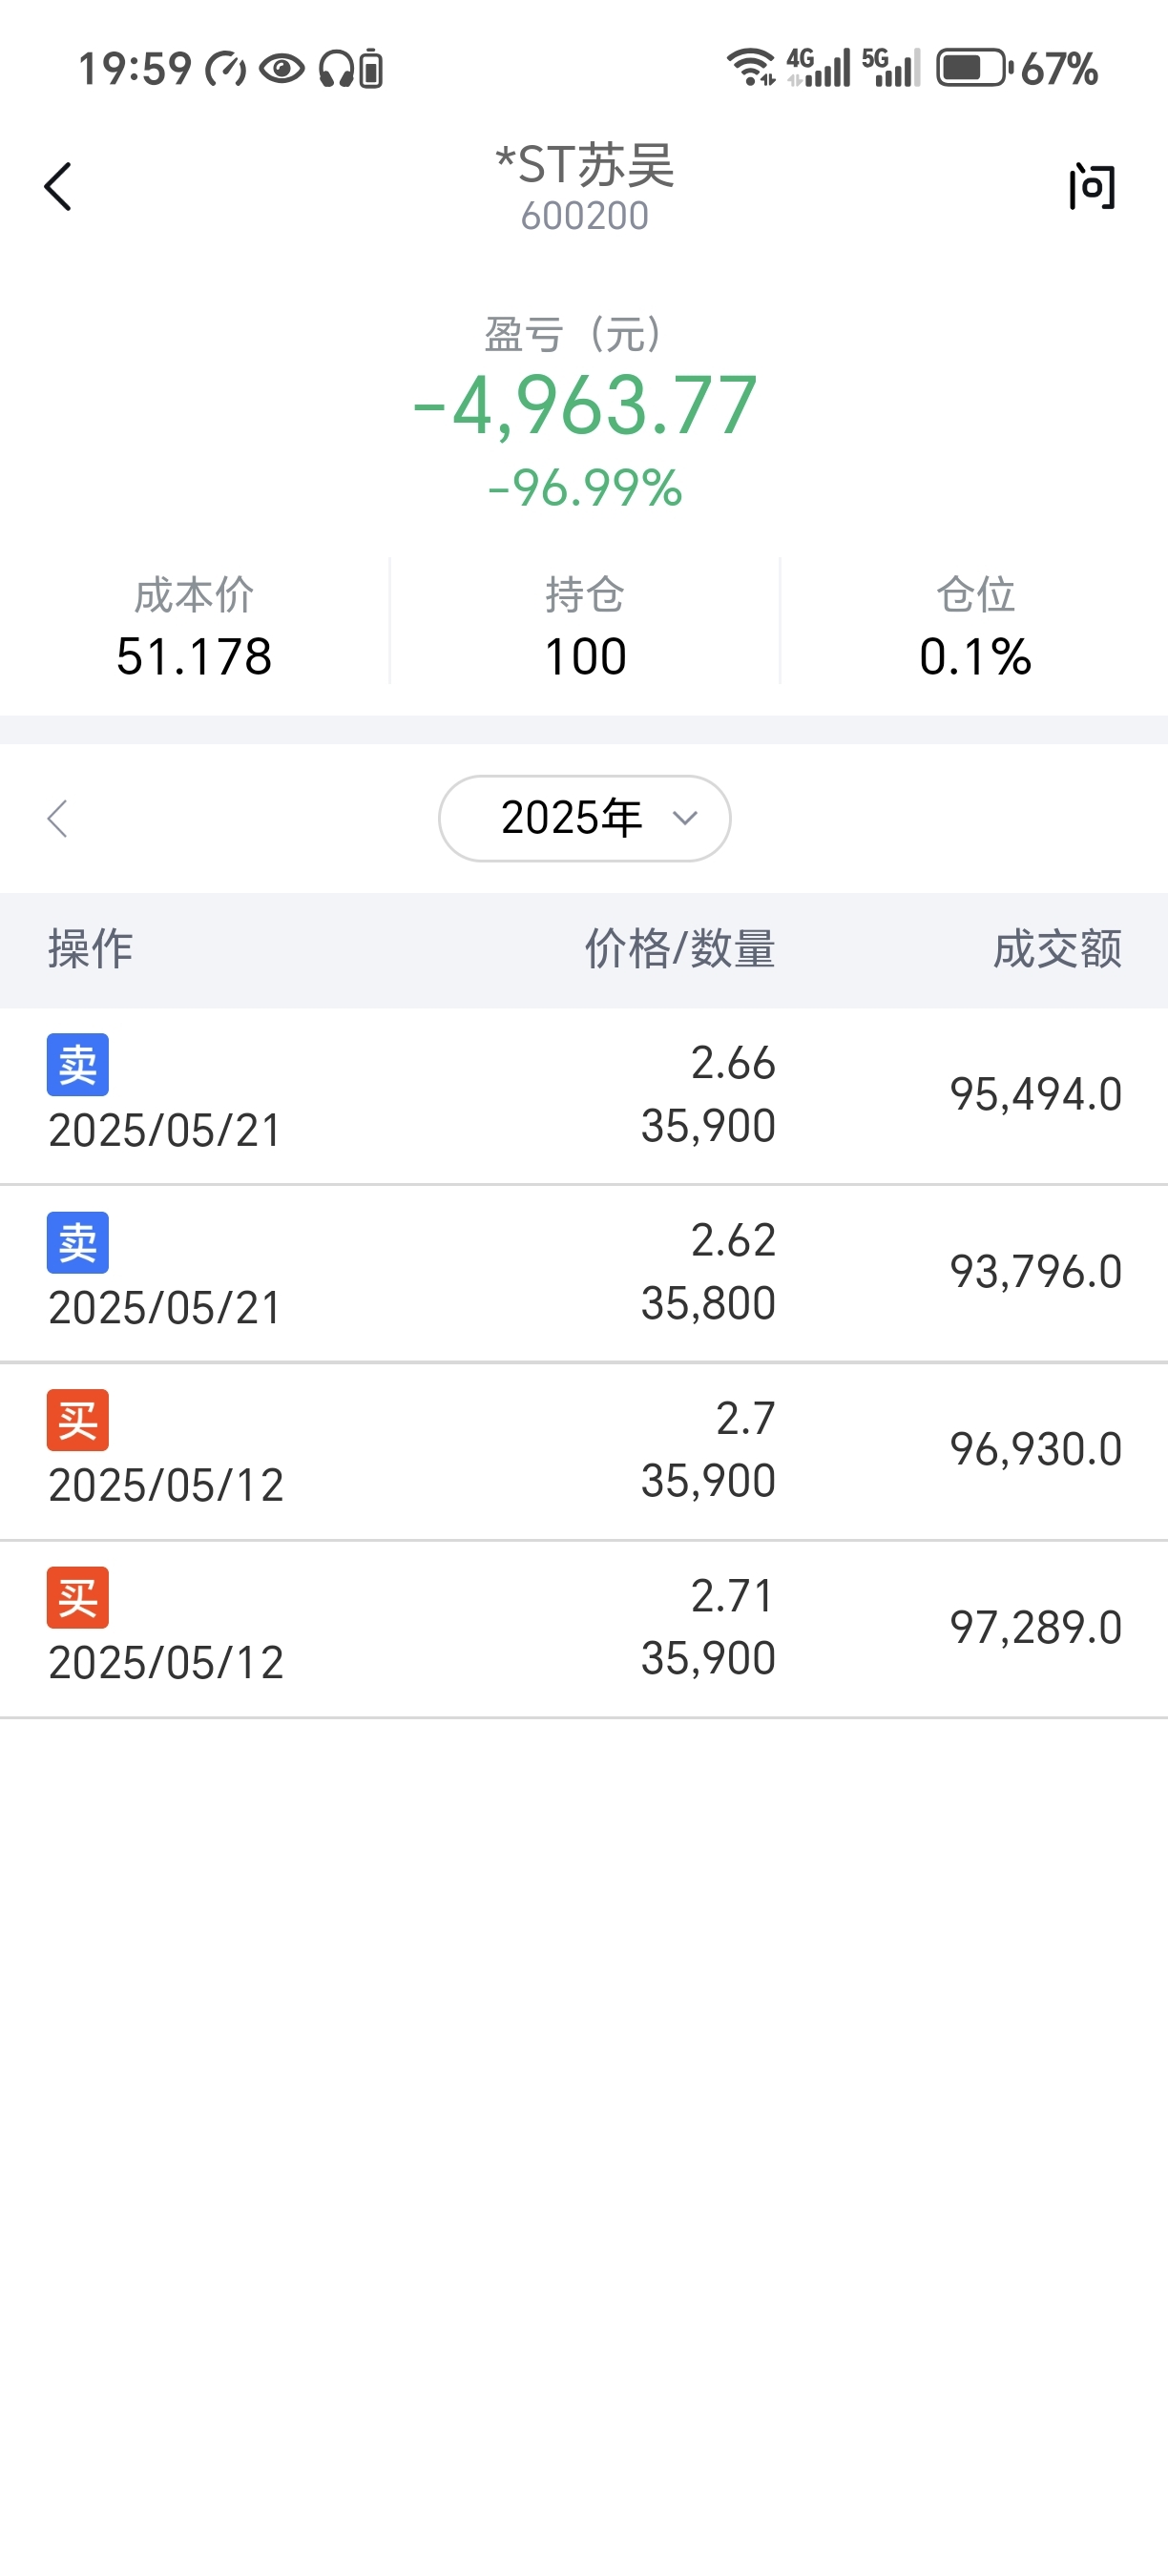Tap the 盈亏（元） label
Image resolution: width=1168 pixels, height=2576 pixels.
click(573, 334)
